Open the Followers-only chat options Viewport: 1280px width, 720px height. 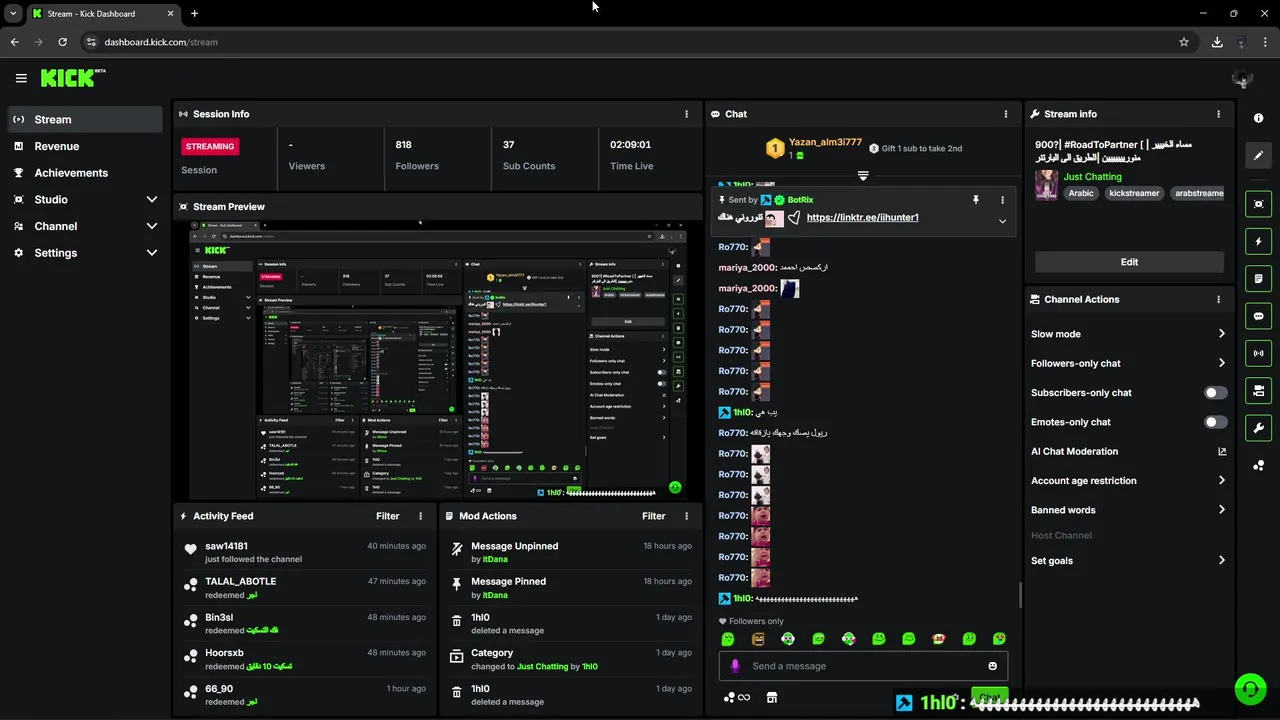coord(1128,363)
